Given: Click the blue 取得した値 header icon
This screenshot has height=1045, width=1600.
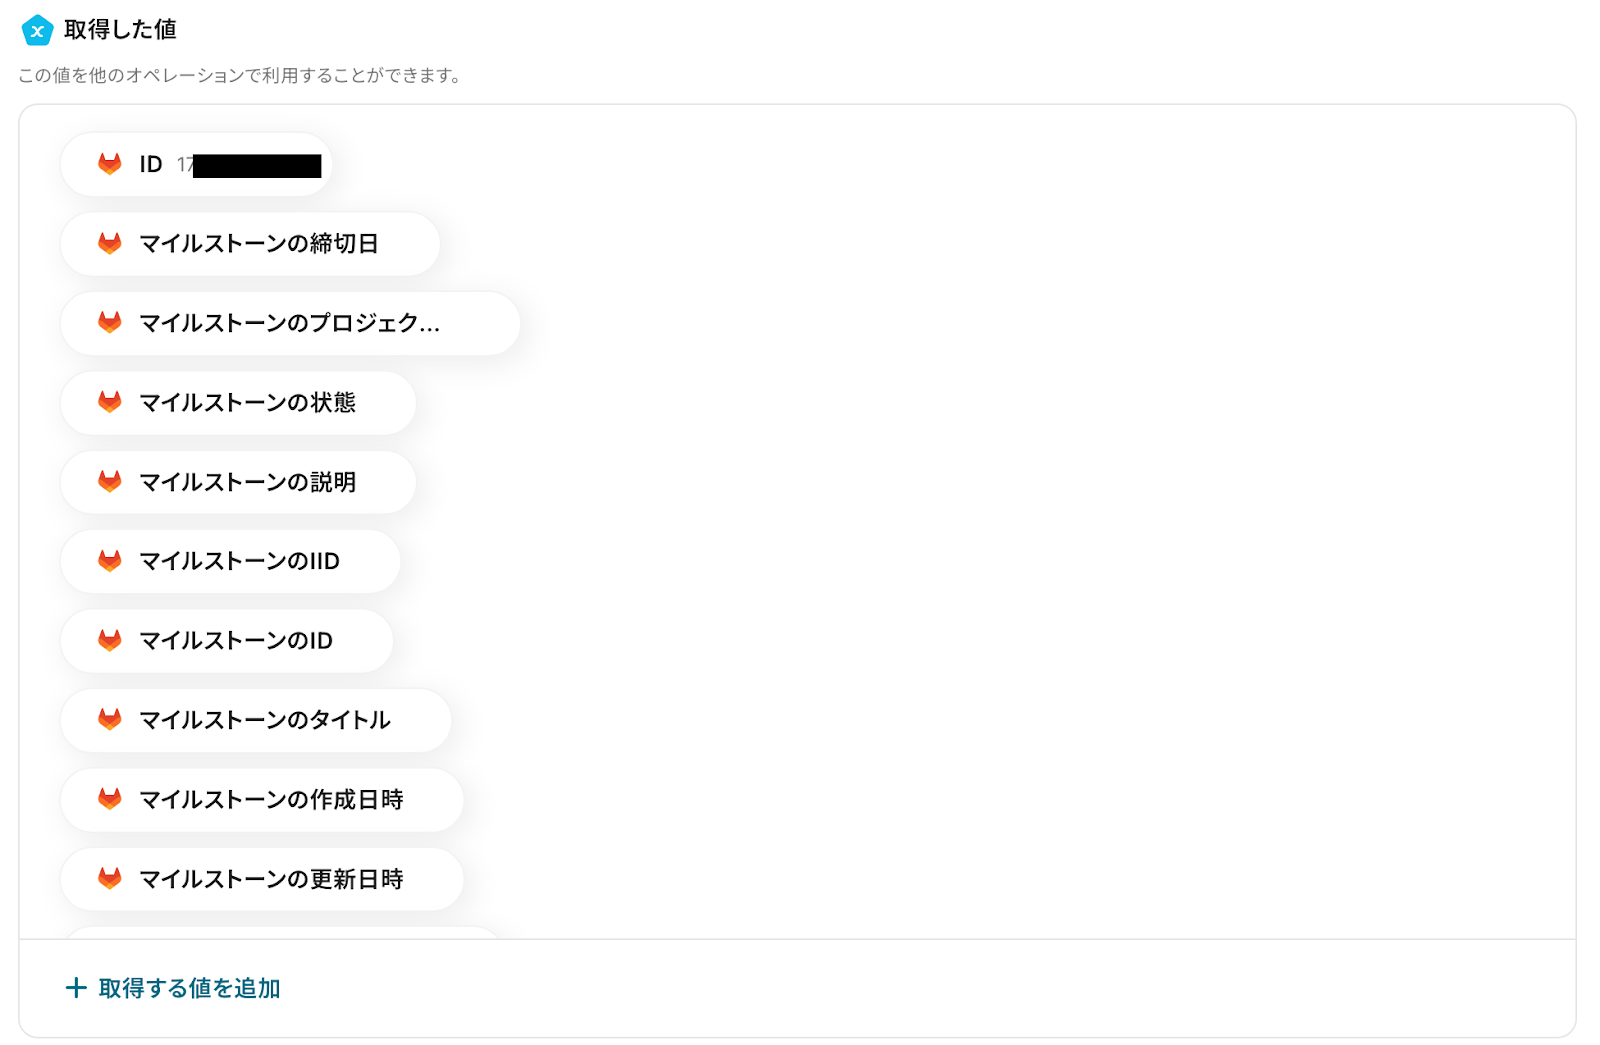Looking at the screenshot, I should [37, 31].
